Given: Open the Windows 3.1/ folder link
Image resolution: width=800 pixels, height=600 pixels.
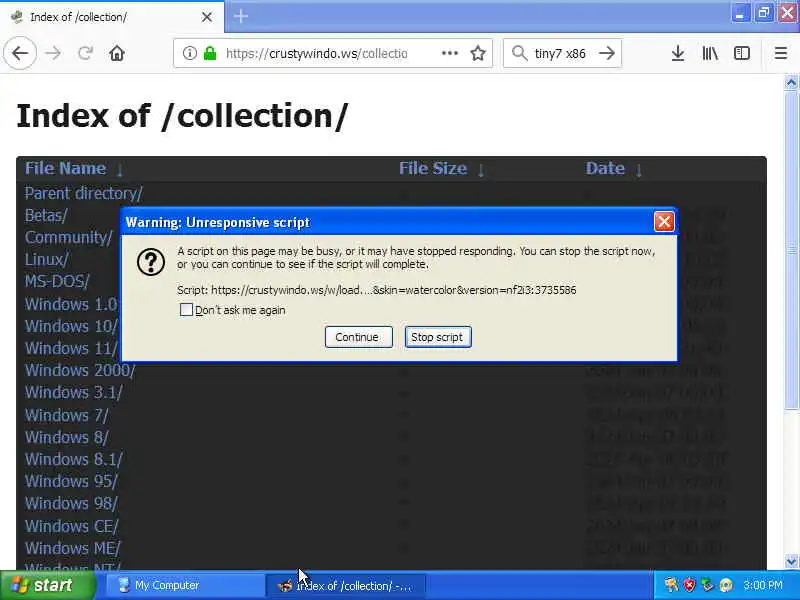Looking at the screenshot, I should pos(73,392).
